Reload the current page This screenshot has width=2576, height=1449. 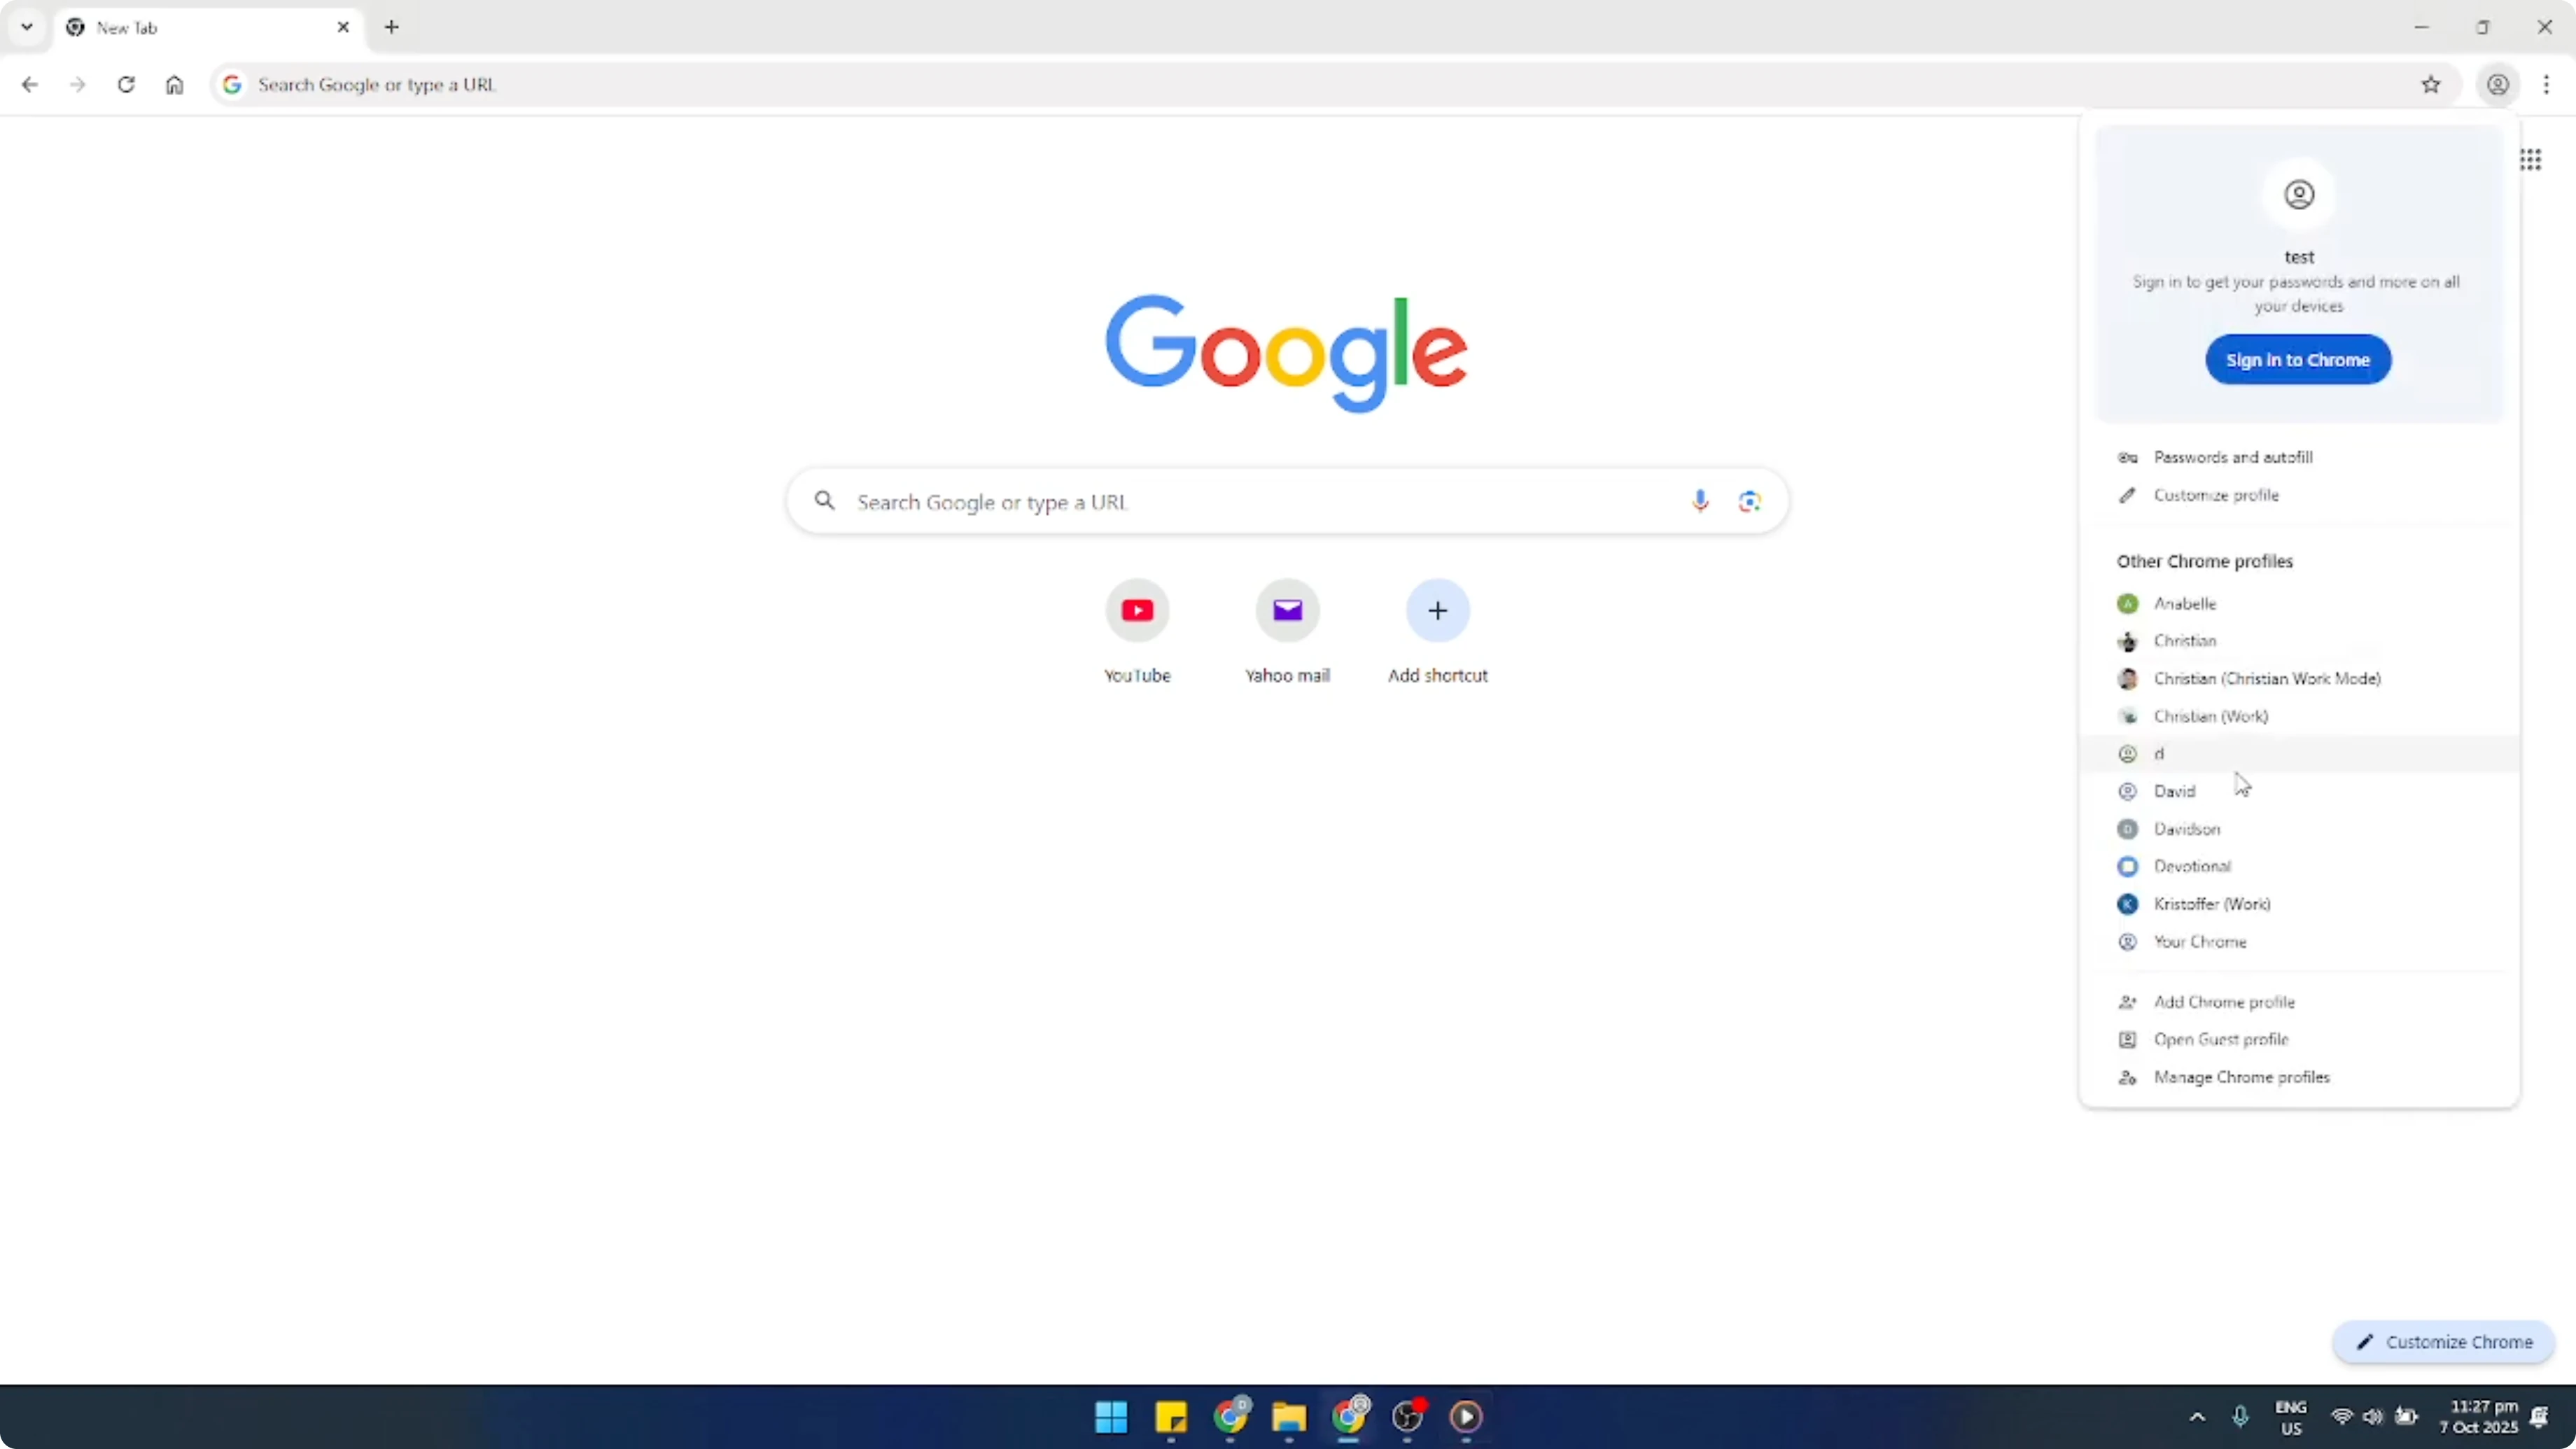tap(126, 84)
